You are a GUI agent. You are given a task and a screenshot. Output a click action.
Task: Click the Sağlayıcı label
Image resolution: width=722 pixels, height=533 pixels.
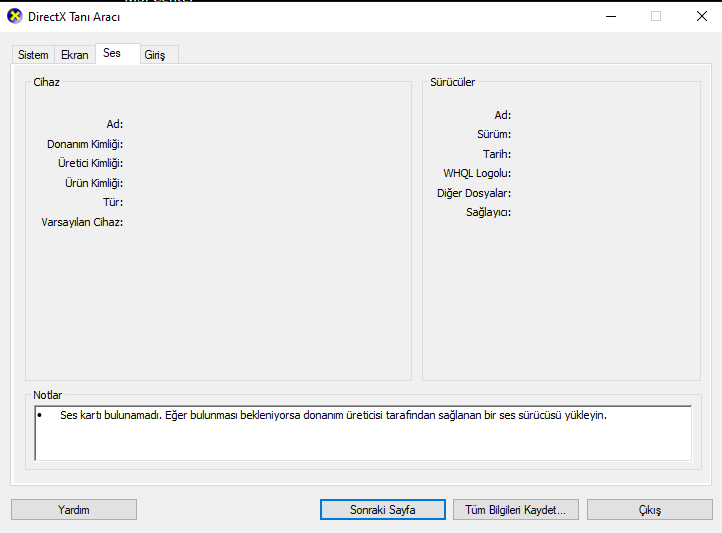pyautogui.click(x=489, y=212)
